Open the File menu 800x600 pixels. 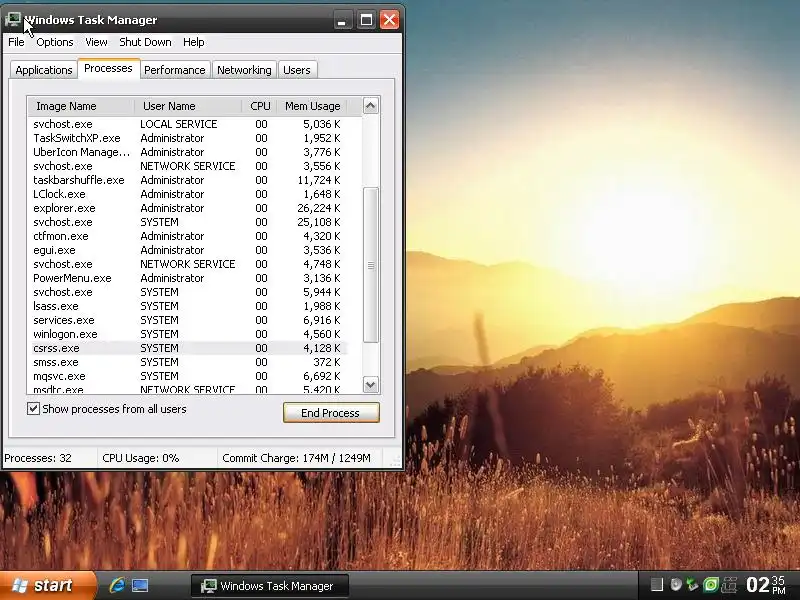[x=16, y=42]
